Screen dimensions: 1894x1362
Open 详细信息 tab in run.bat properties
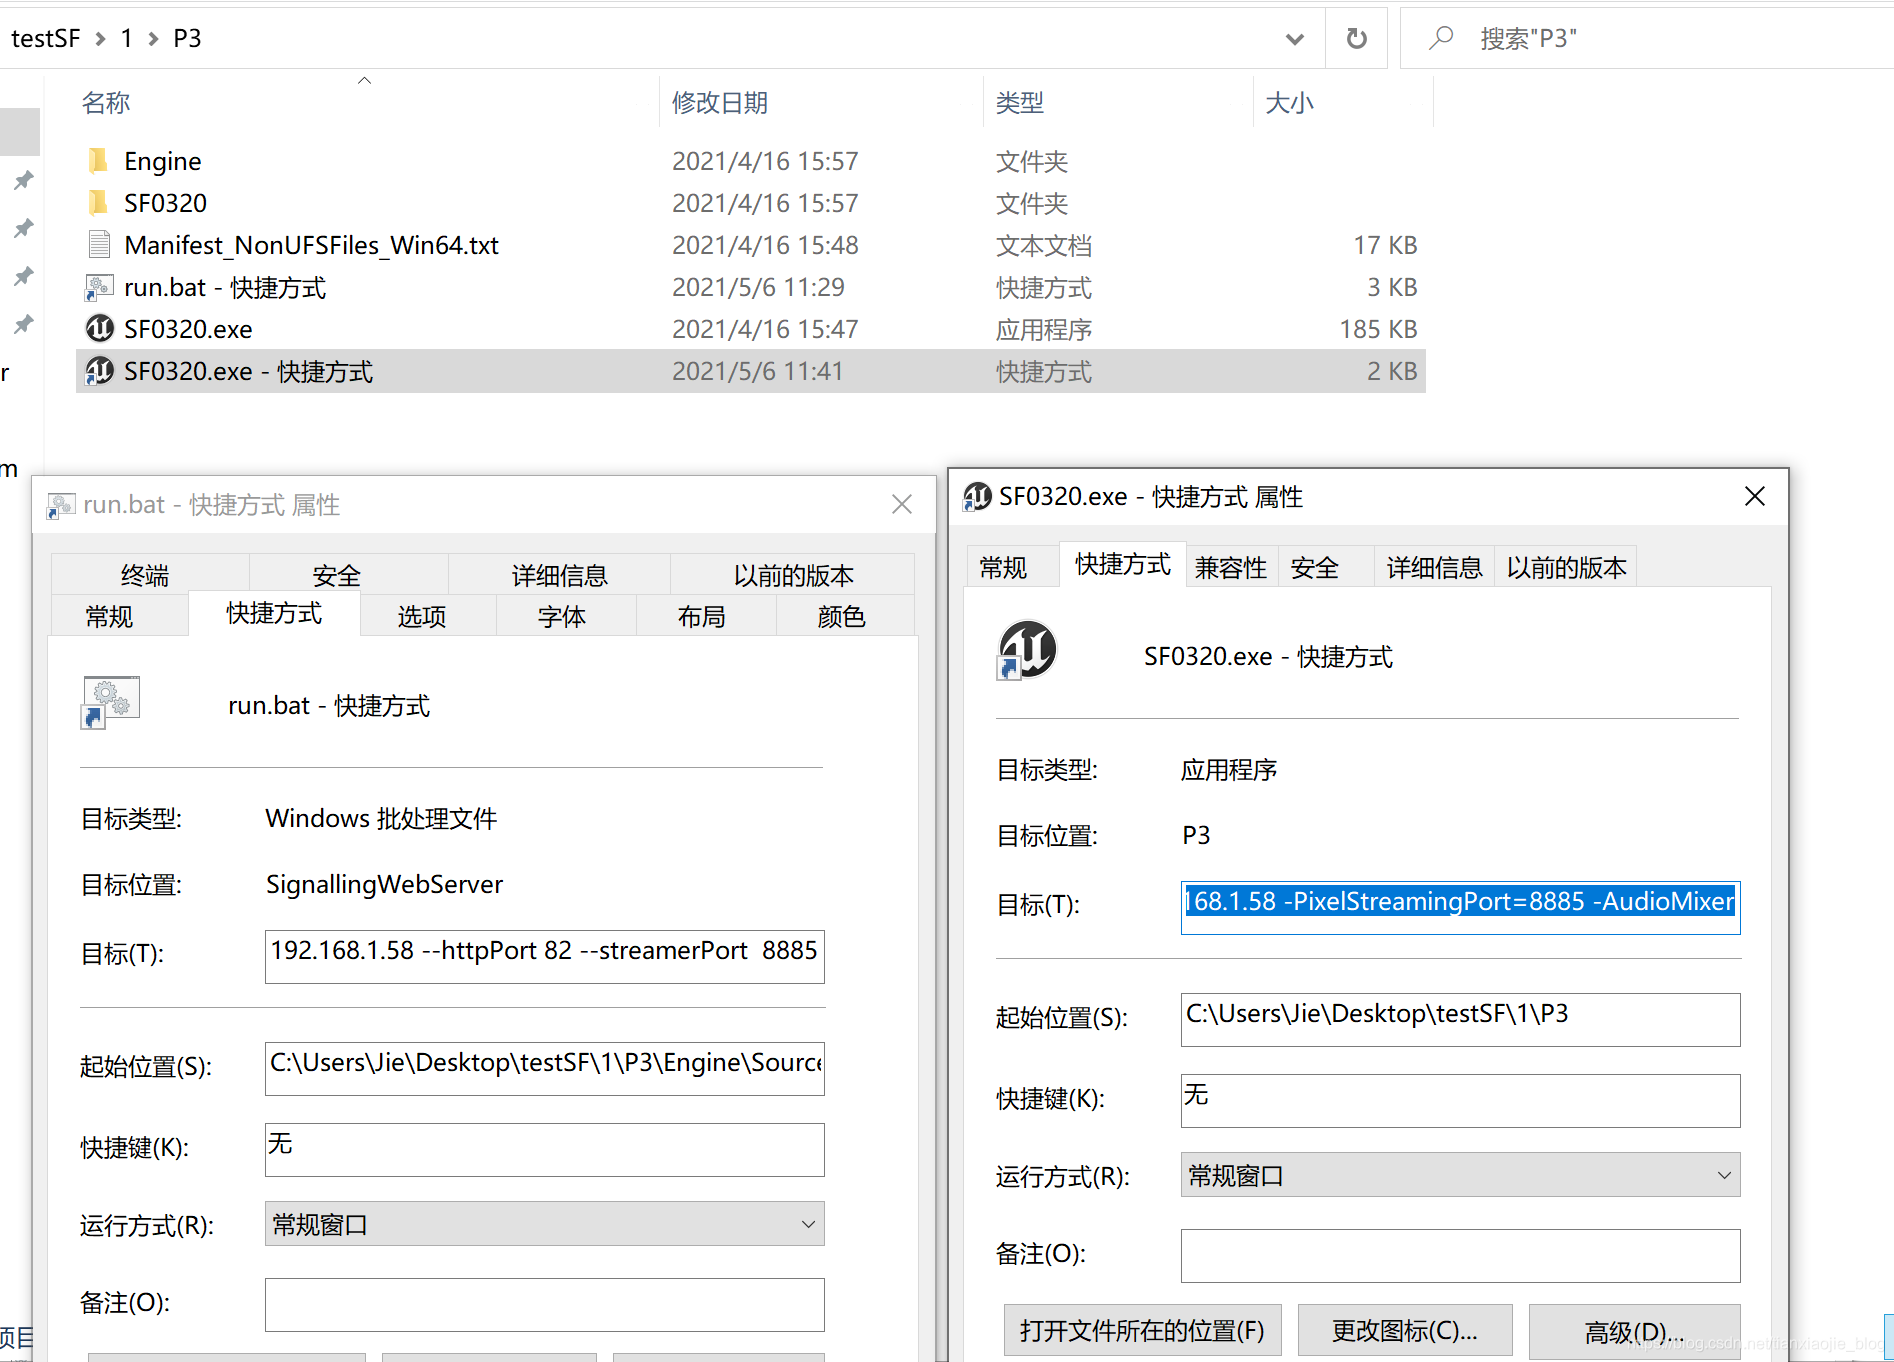(x=559, y=575)
